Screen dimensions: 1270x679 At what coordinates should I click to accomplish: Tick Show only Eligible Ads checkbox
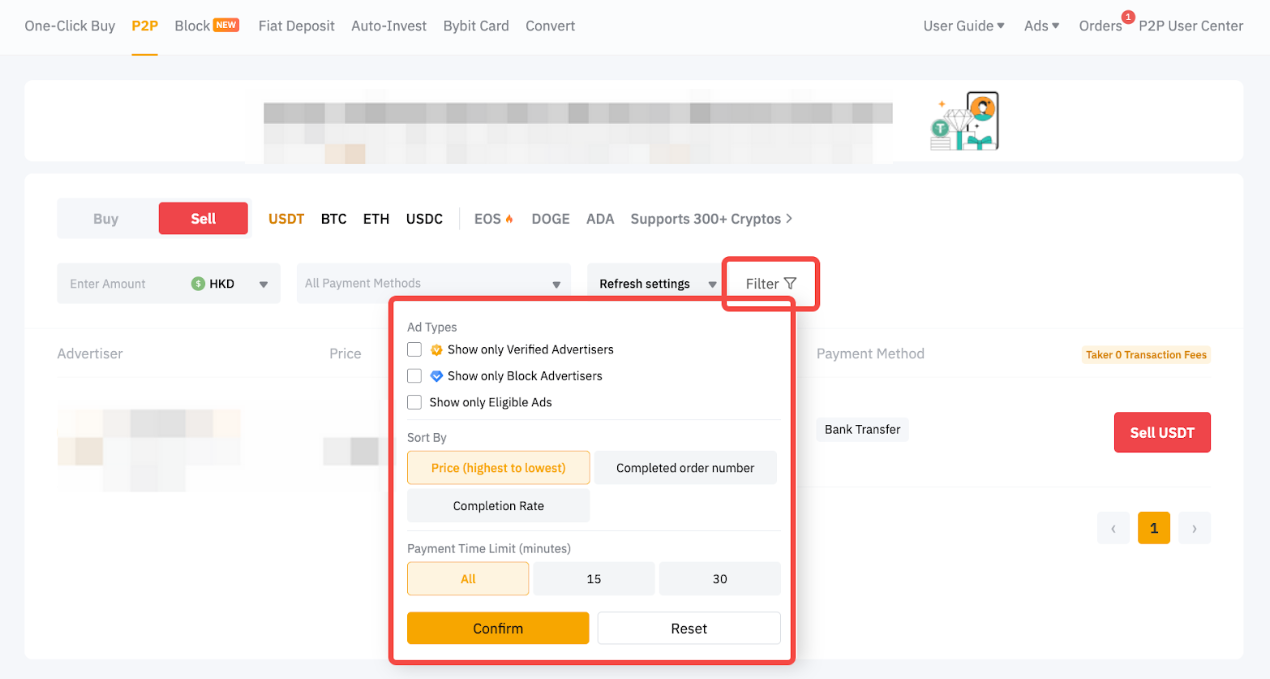coord(414,402)
